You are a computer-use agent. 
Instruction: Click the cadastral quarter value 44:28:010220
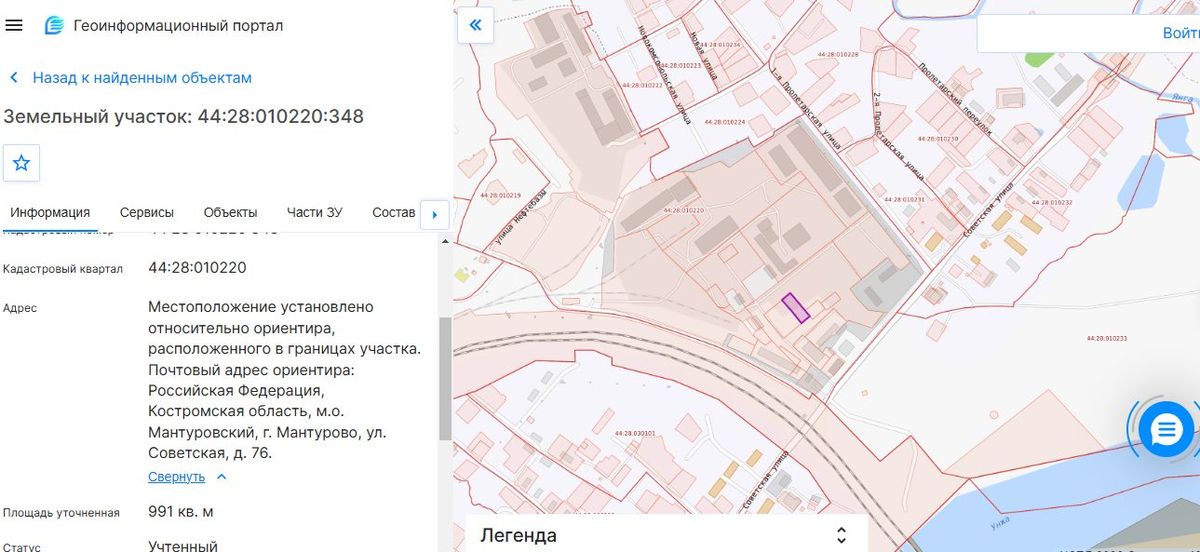tap(197, 268)
